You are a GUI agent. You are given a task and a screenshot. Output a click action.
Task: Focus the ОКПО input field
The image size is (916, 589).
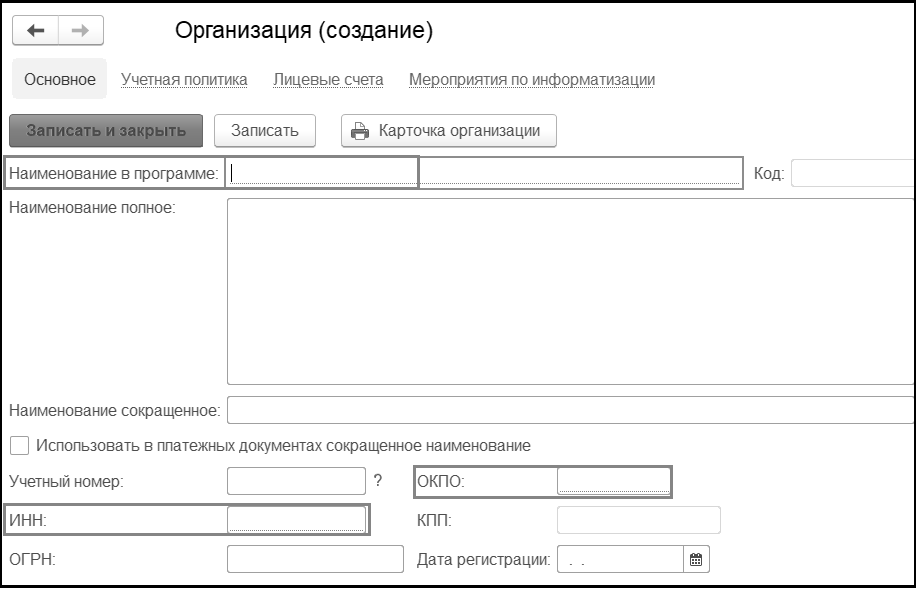[612, 481]
